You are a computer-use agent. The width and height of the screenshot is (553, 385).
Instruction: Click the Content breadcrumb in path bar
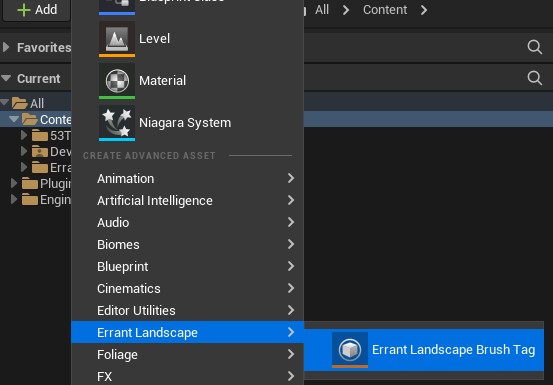pos(385,10)
